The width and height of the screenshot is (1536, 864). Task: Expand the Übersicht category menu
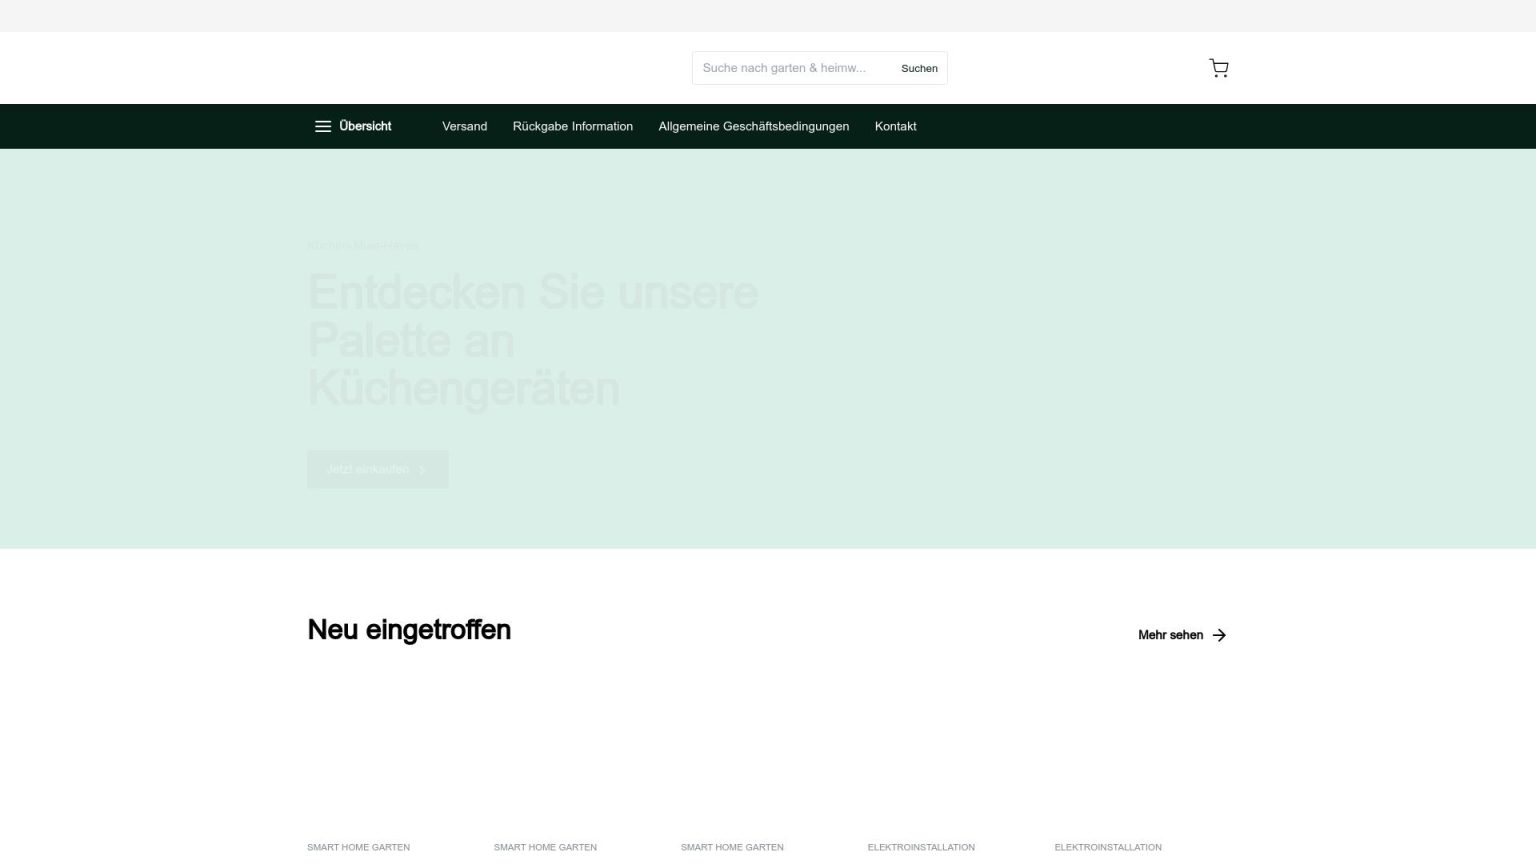tap(365, 126)
